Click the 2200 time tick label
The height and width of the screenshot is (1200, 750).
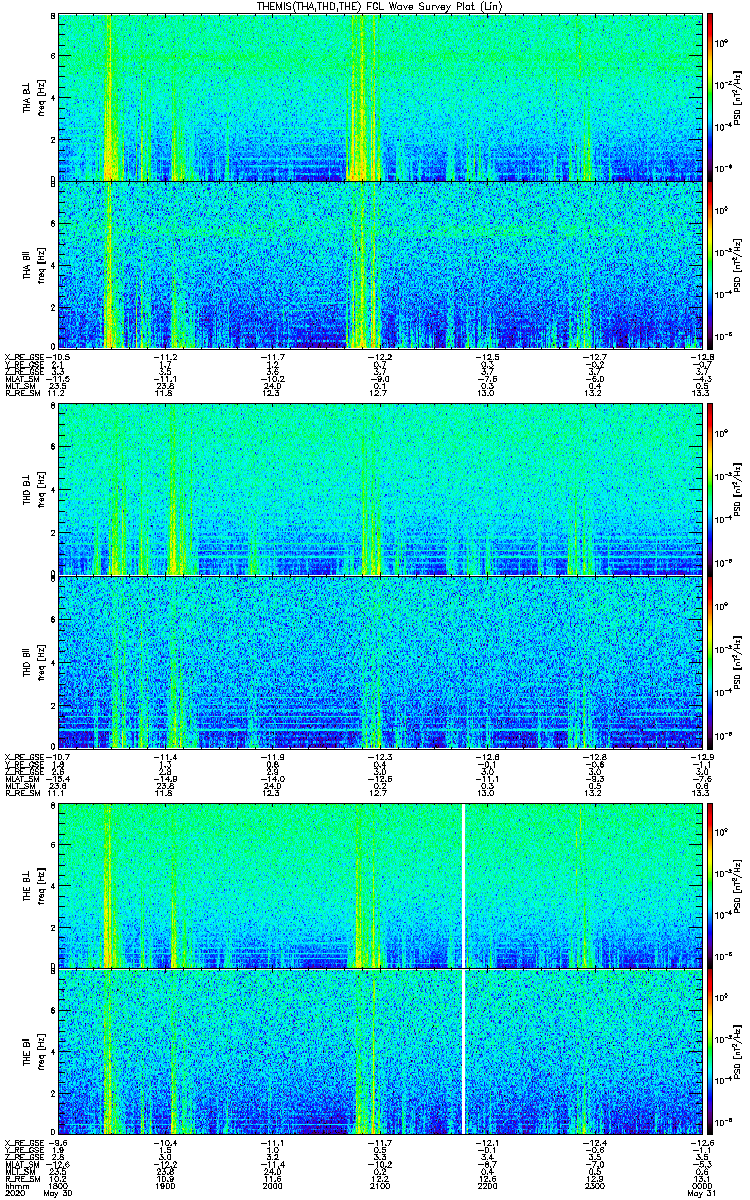point(486,1186)
